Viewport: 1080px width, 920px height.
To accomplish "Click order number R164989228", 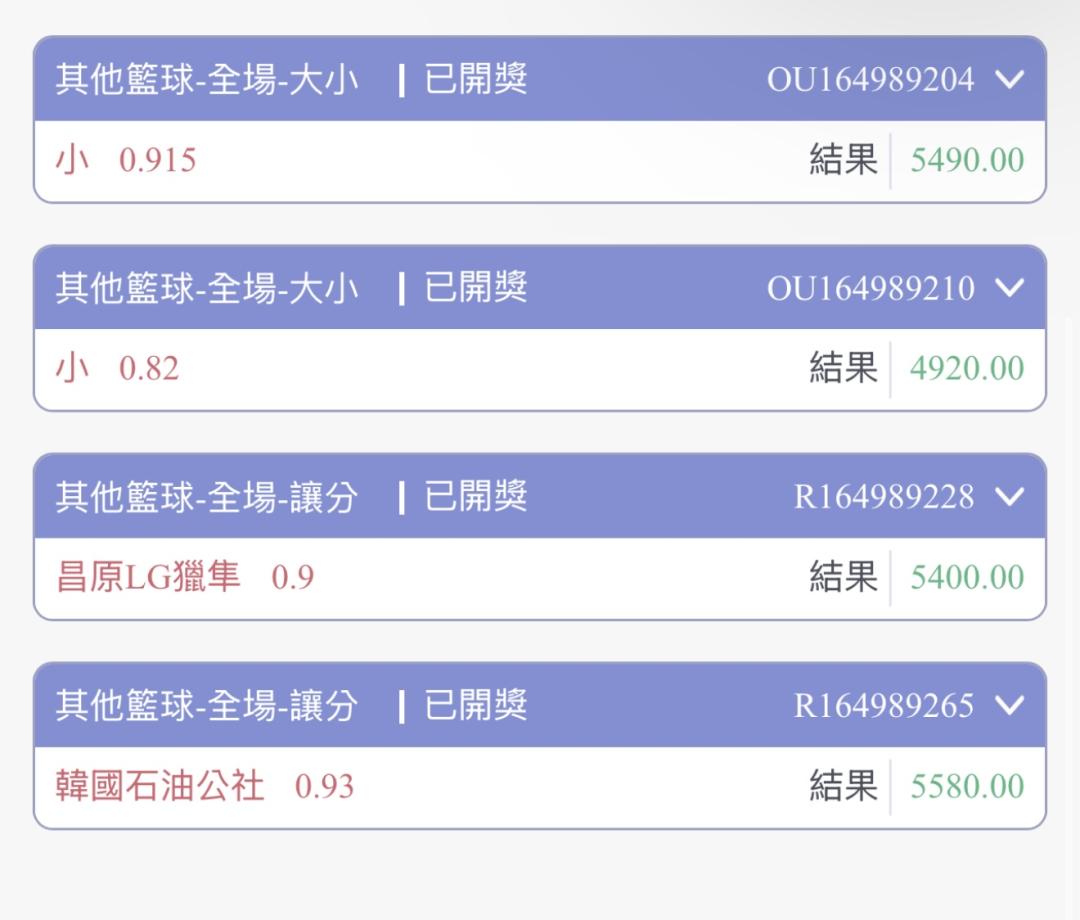I will pyautogui.click(x=883, y=497).
